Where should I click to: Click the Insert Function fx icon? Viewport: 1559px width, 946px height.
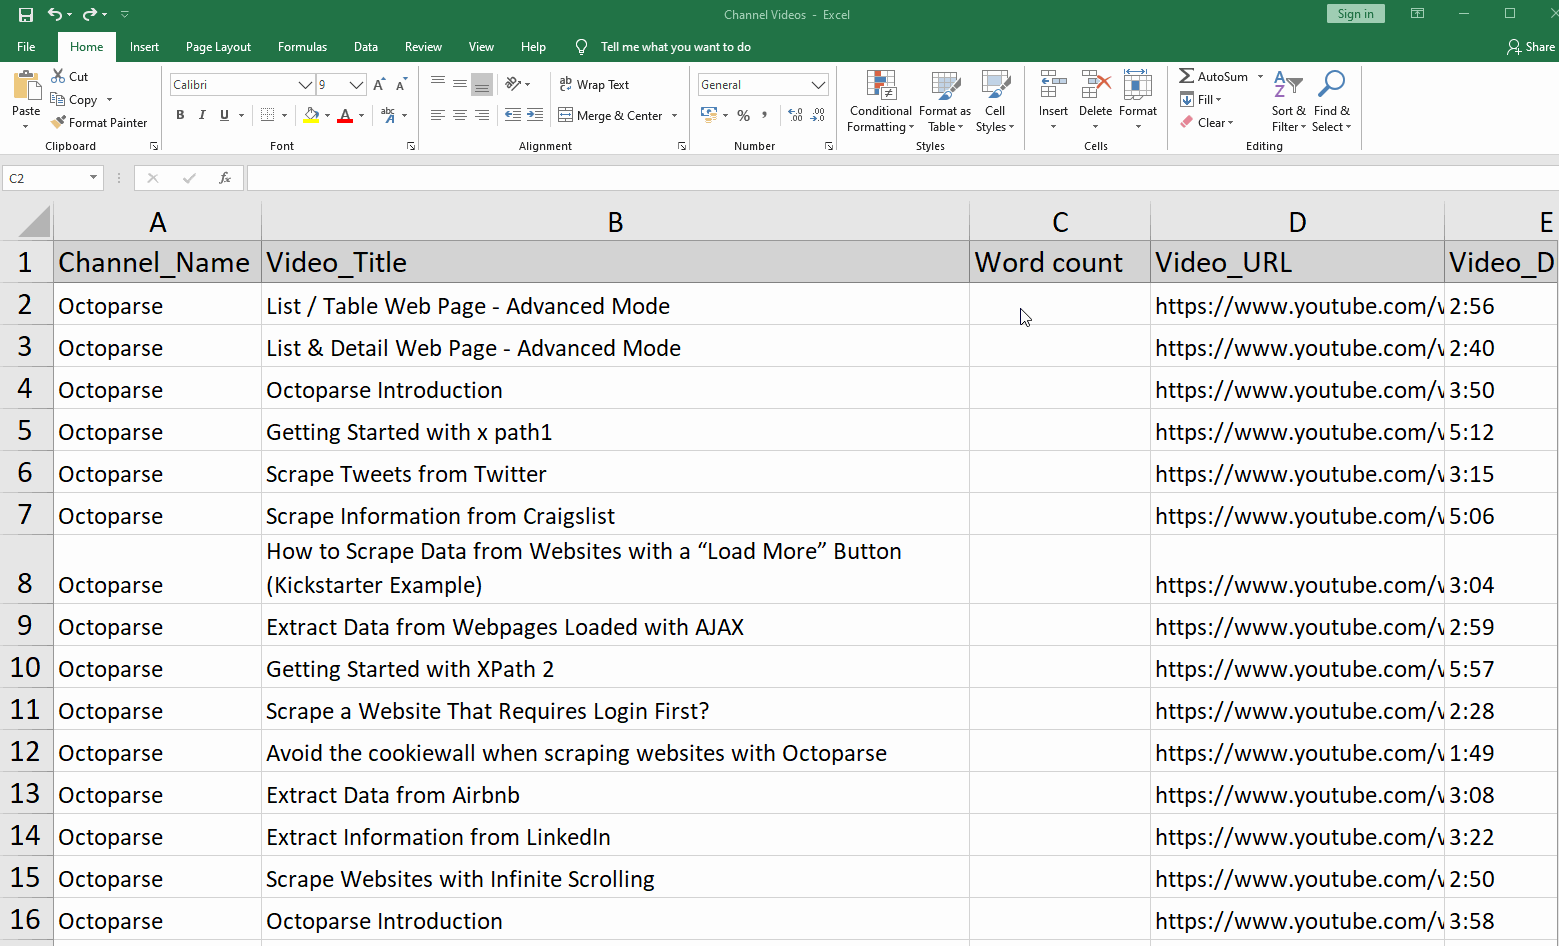(x=225, y=178)
